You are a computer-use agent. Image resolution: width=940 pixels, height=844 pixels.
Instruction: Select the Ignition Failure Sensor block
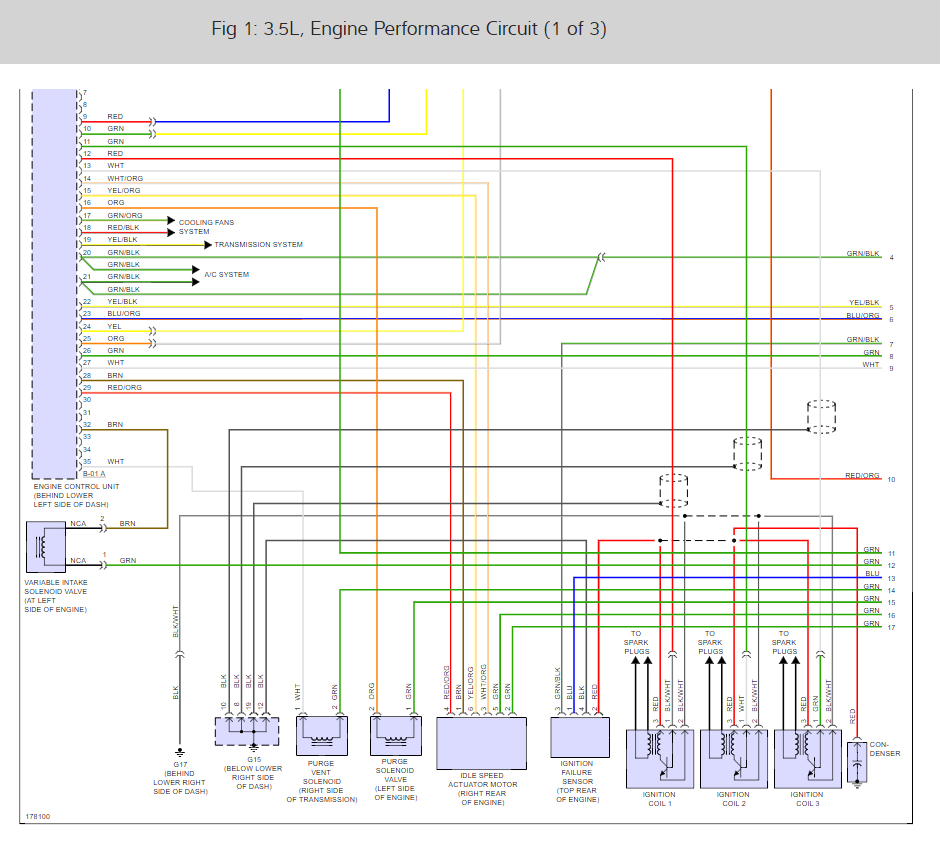click(x=580, y=737)
